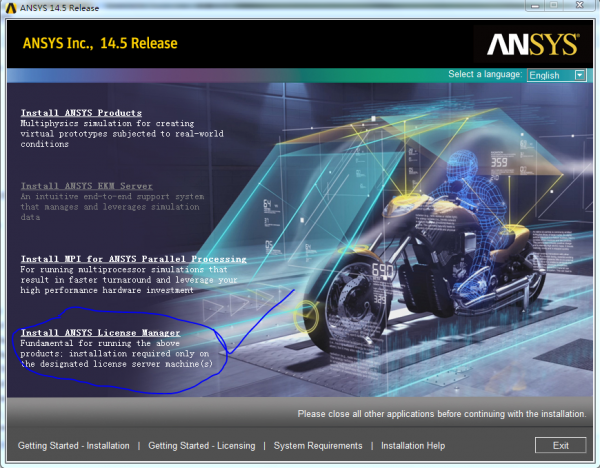The width and height of the screenshot is (600, 468).
Task: Minimize the ANSYS 14.5 Release window
Action: 535,5
